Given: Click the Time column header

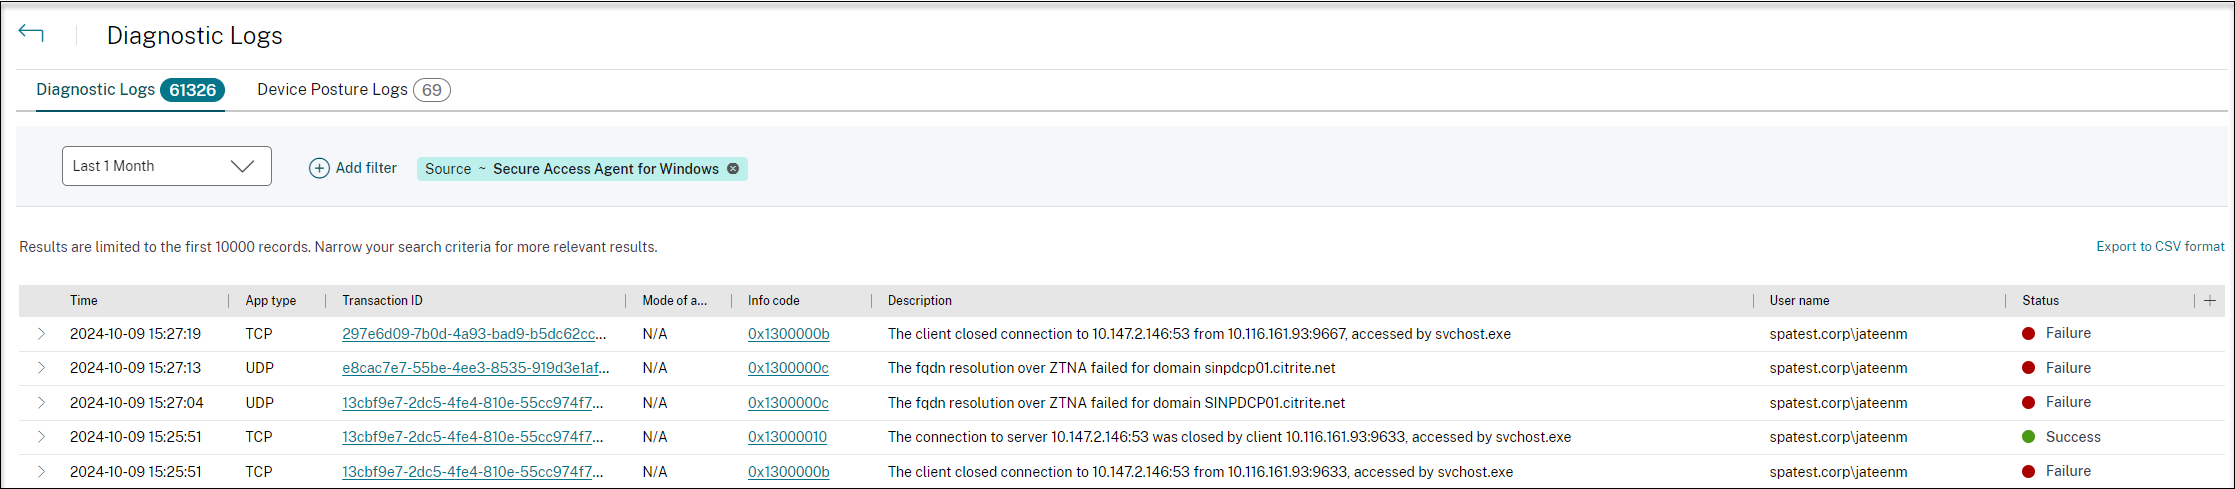Looking at the screenshot, I should point(84,300).
